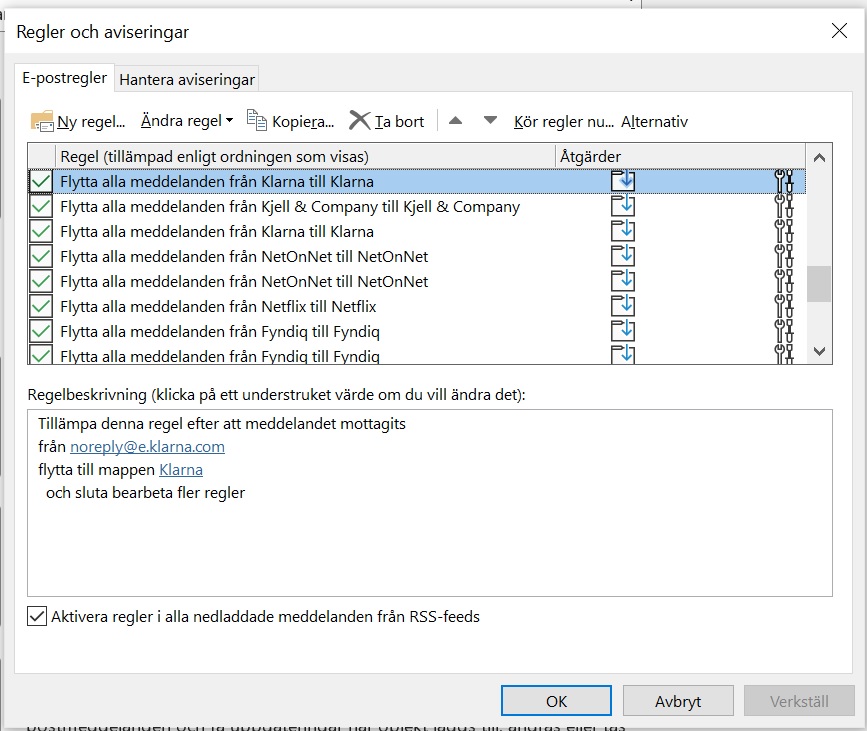This screenshot has height=731, width=867.
Task: Select the Fyndiq rule below the Netflix rule
Action: click(x=220, y=331)
